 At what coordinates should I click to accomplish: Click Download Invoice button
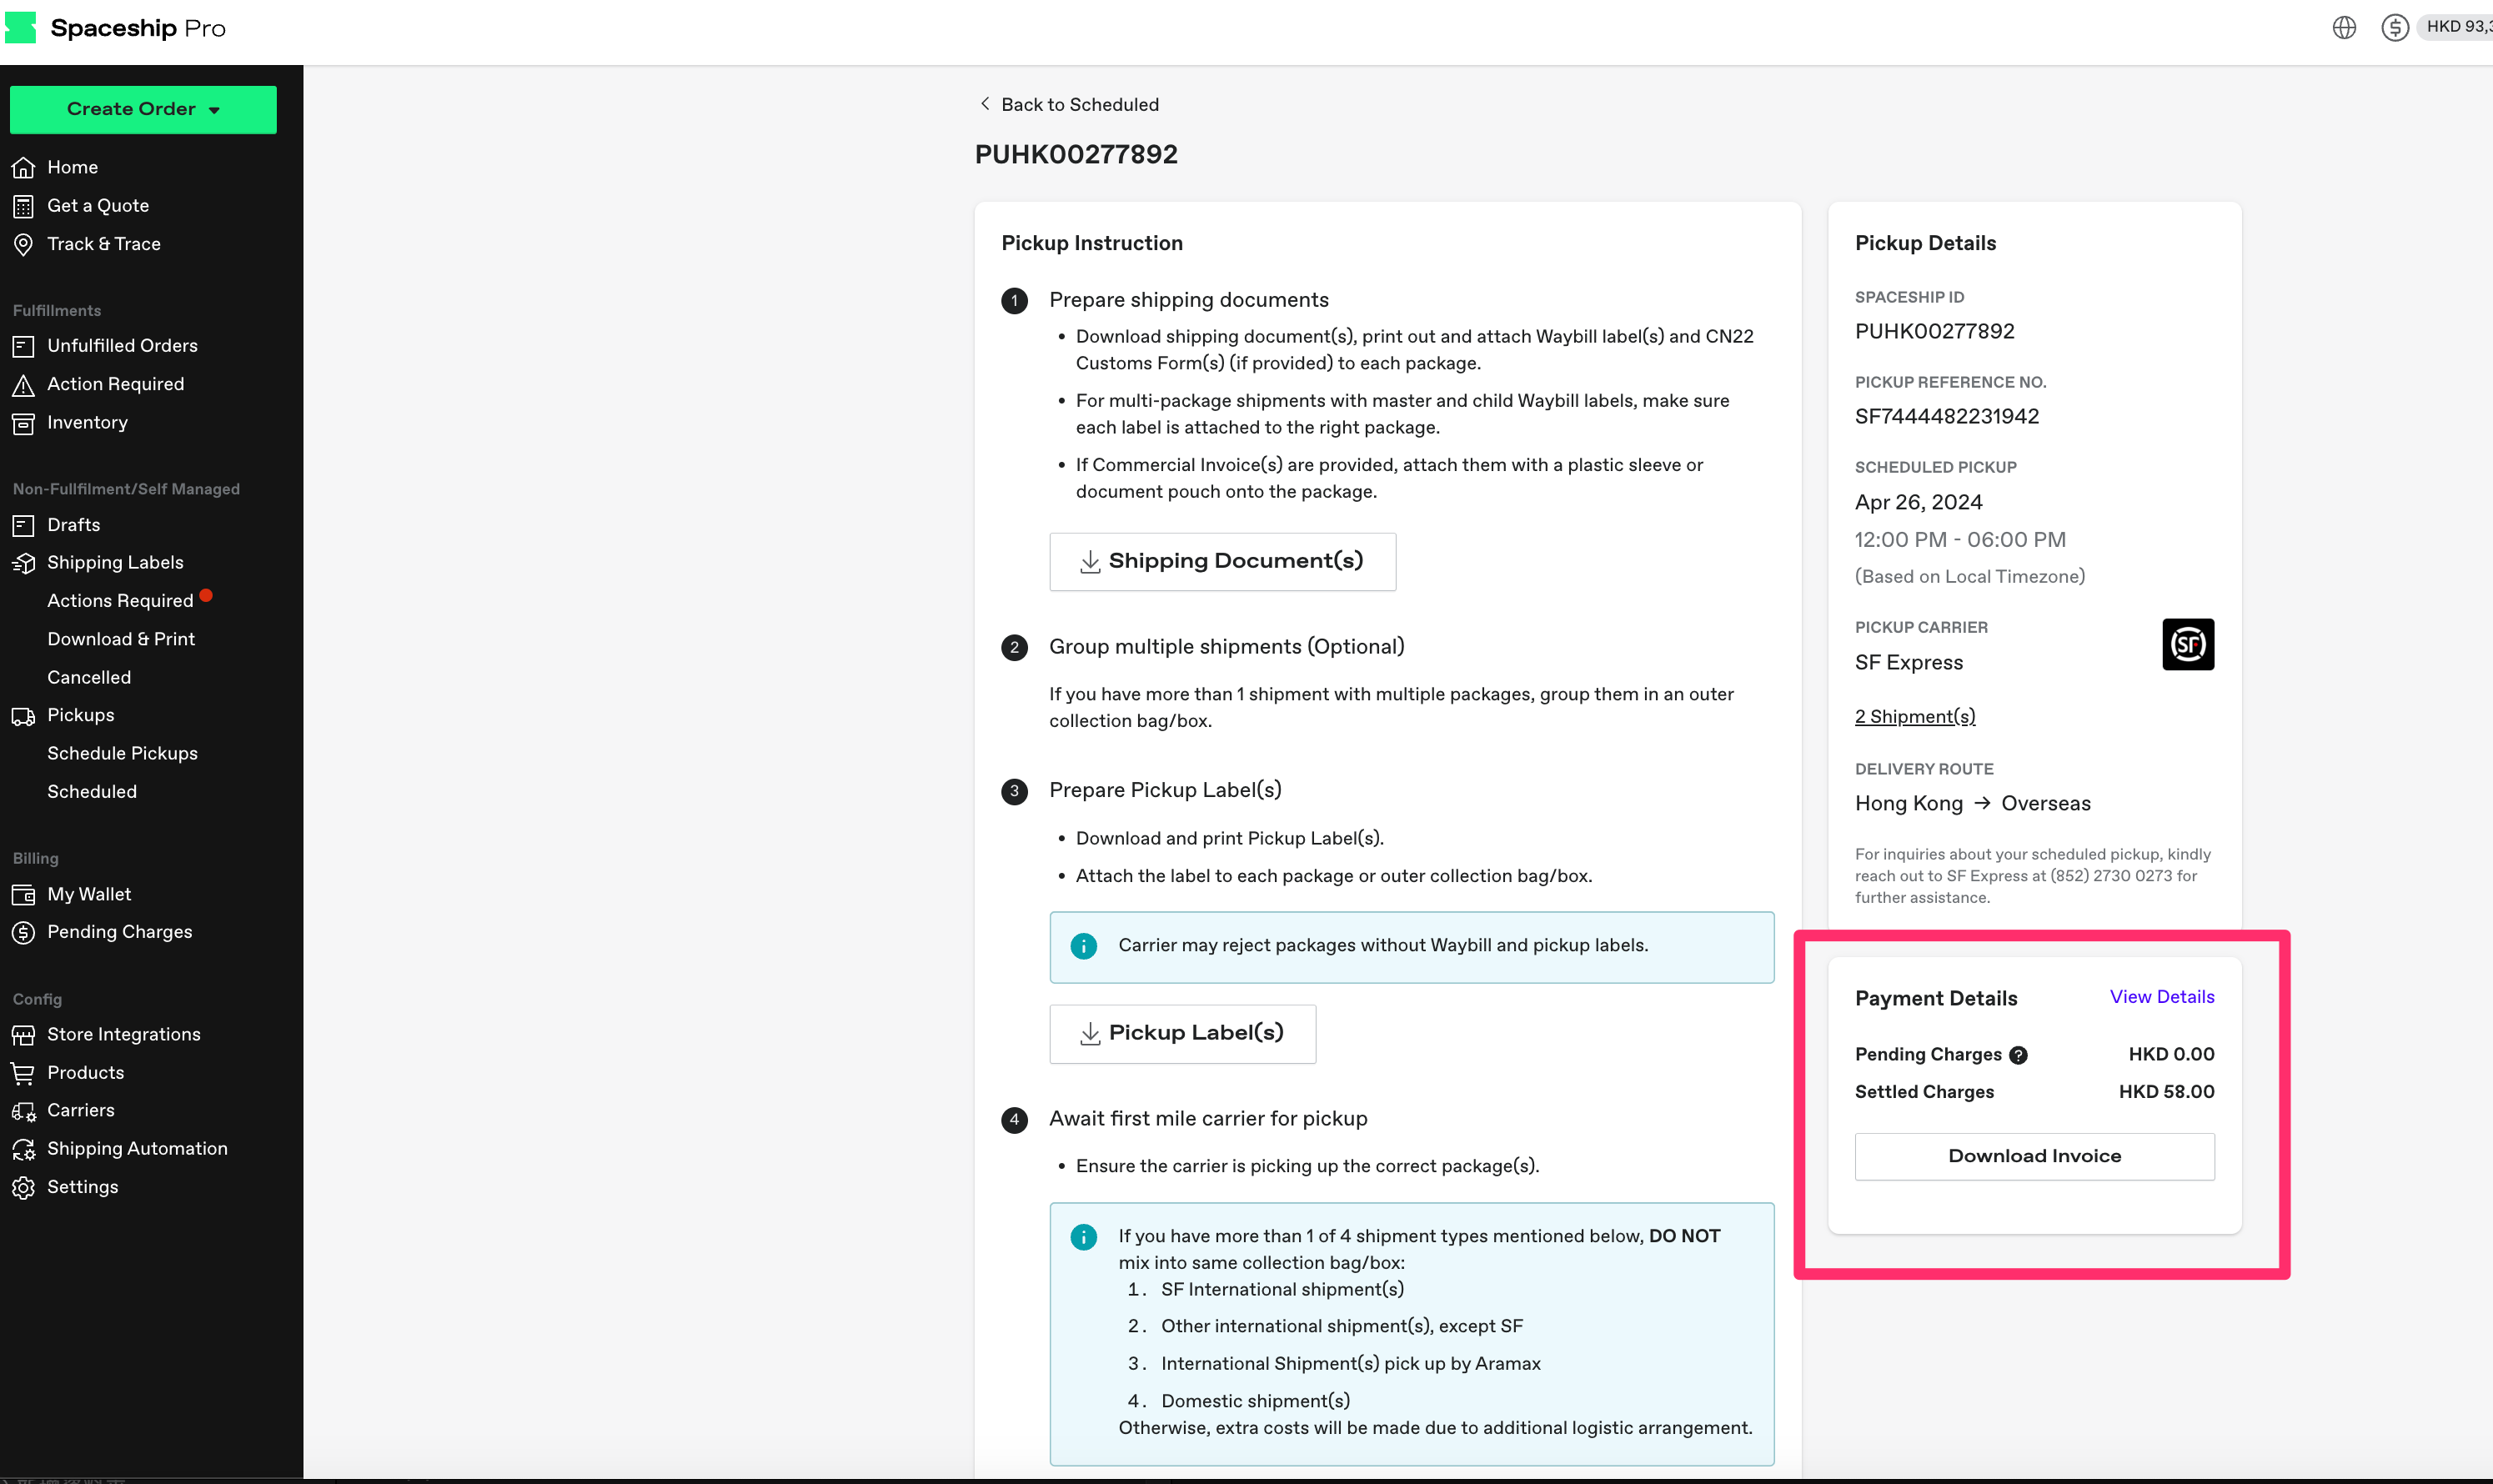2035,1156
